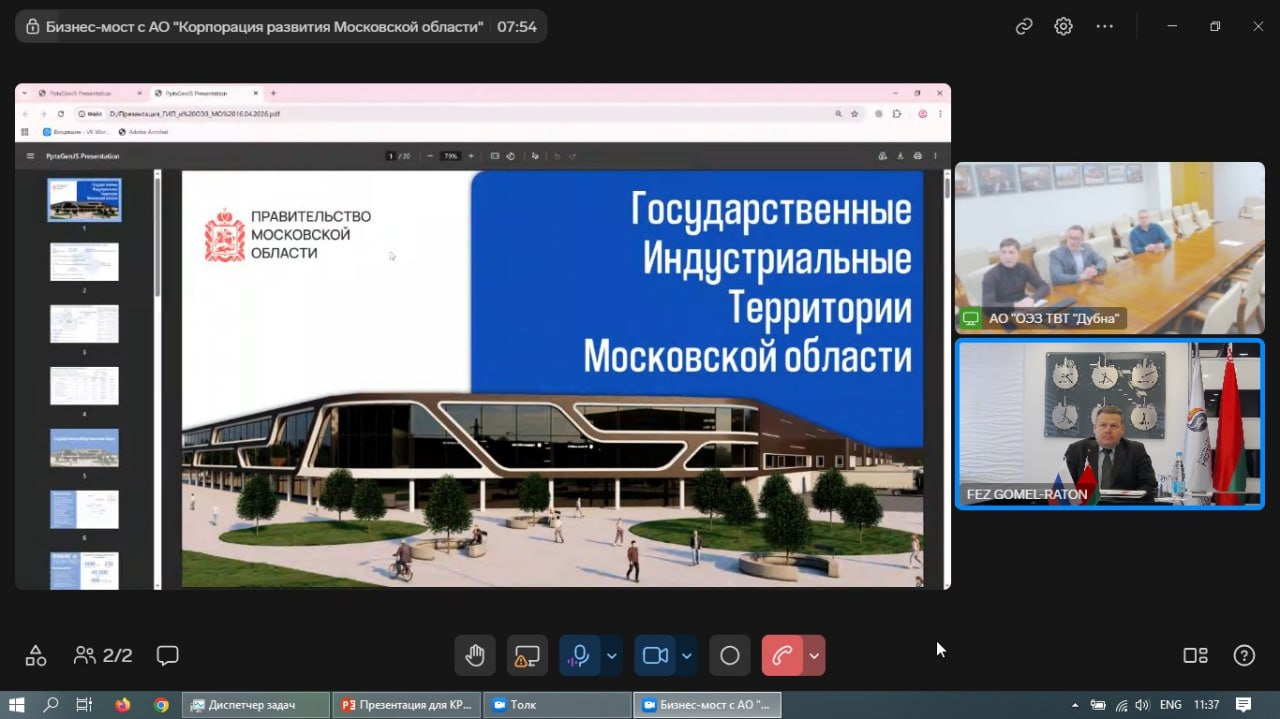The image size is (1280, 719).
Task: Open Windows notification center in tray
Action: [x=1243, y=705]
